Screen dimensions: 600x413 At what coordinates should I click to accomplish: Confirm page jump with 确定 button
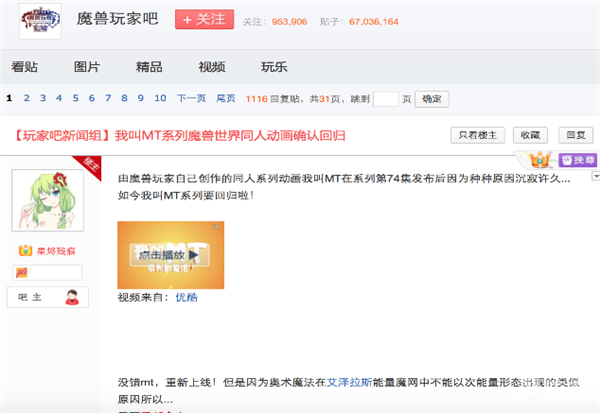pyautogui.click(x=432, y=99)
